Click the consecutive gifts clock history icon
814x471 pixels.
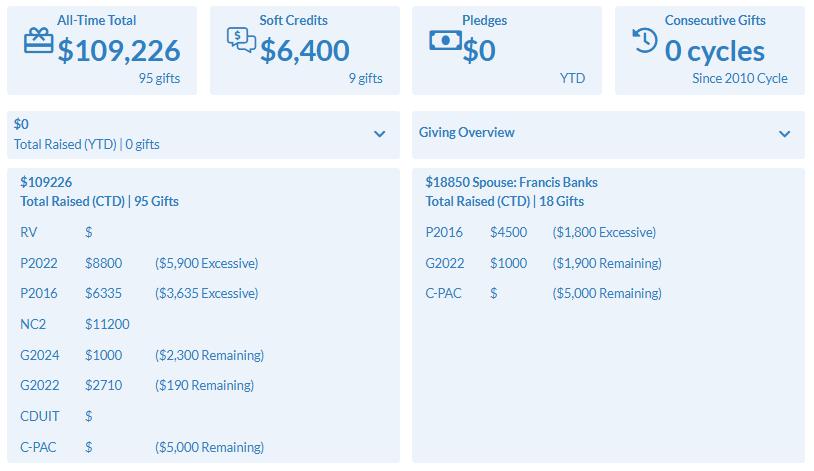point(645,40)
